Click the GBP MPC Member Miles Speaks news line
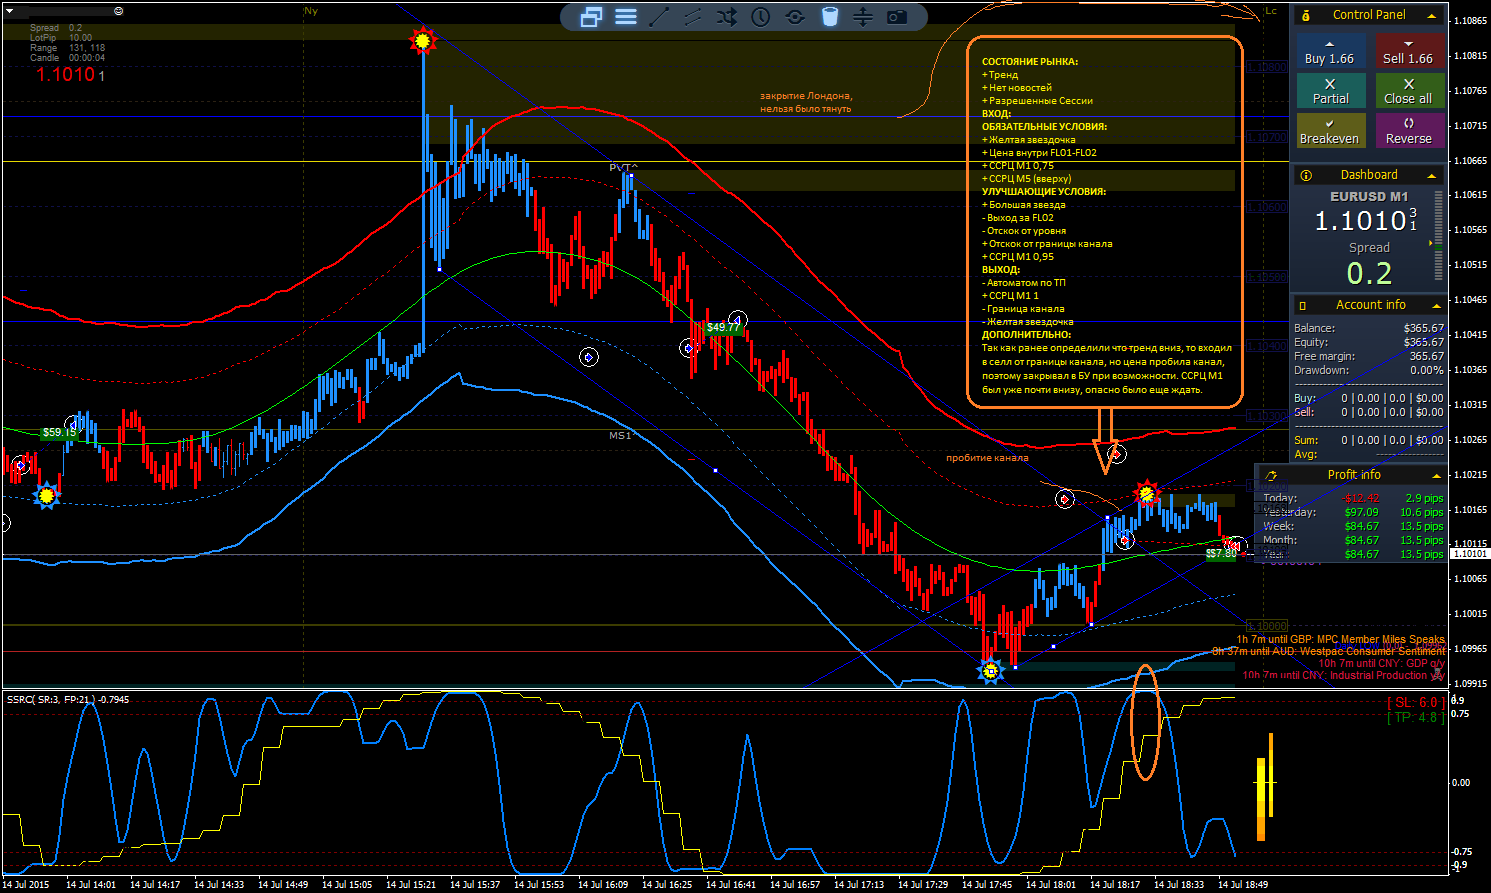This screenshot has height=893, width=1491. [1340, 639]
